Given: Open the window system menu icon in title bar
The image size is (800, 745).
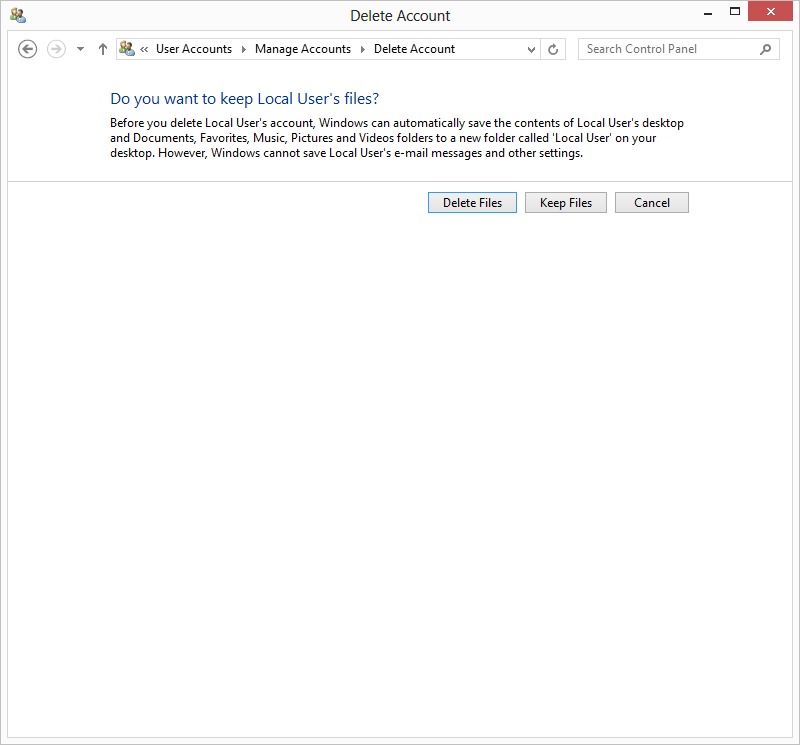Looking at the screenshot, I should click(18, 15).
